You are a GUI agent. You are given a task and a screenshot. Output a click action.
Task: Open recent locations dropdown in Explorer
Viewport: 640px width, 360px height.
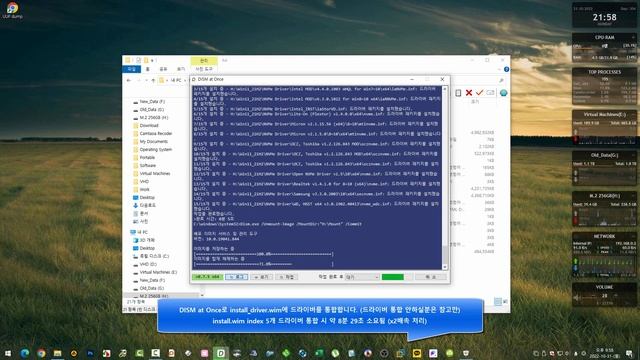(x=147, y=80)
